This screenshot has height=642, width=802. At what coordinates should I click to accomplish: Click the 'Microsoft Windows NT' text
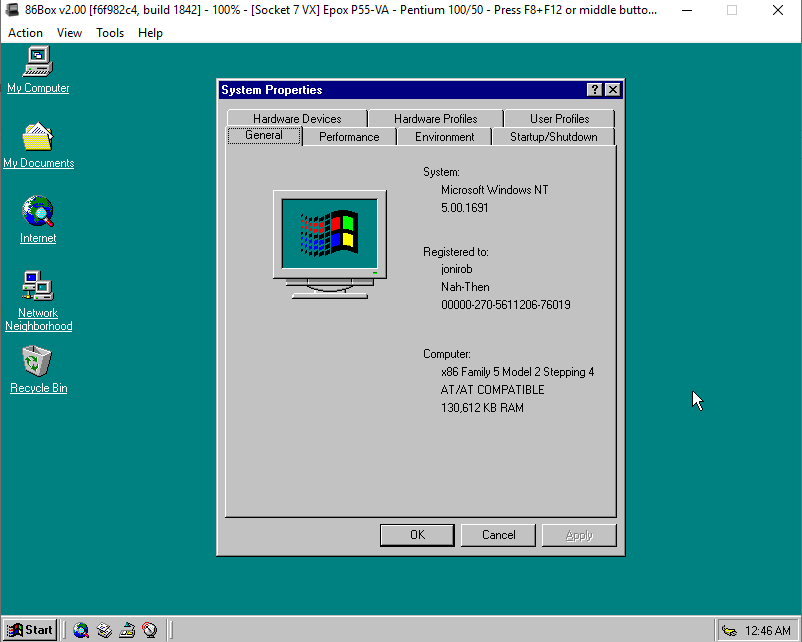[x=494, y=190]
